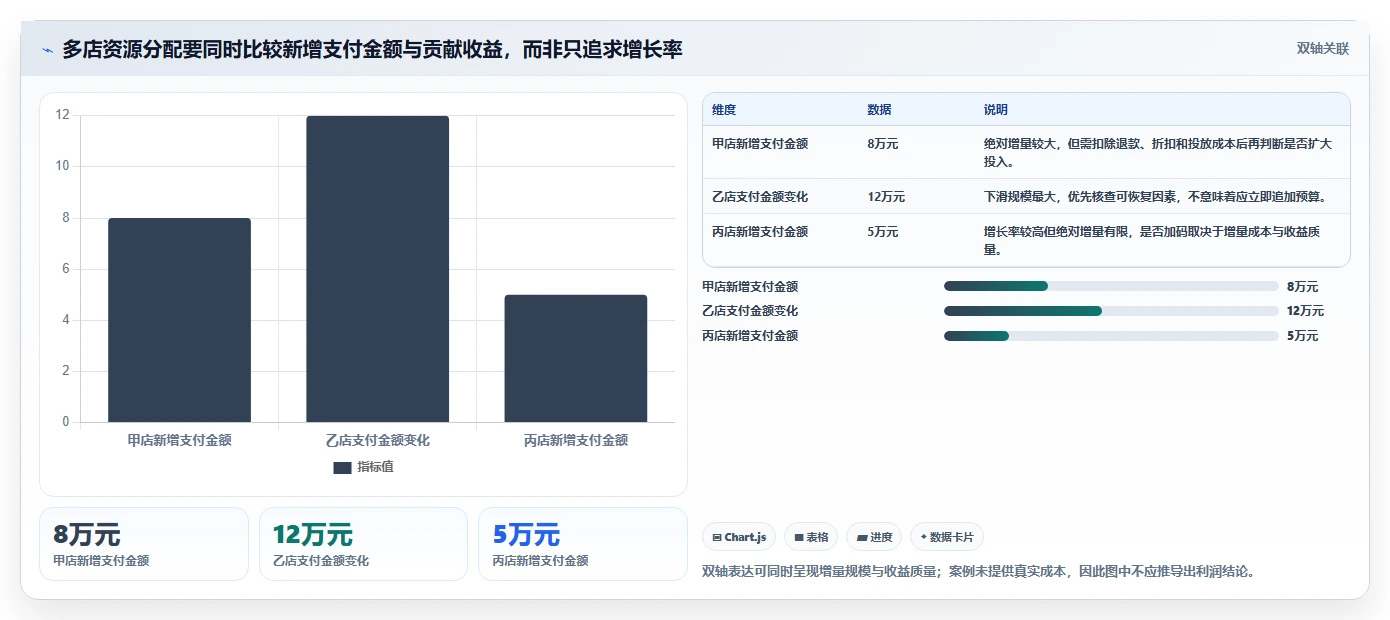Click the 绝对增量较大 description text

(1158, 152)
